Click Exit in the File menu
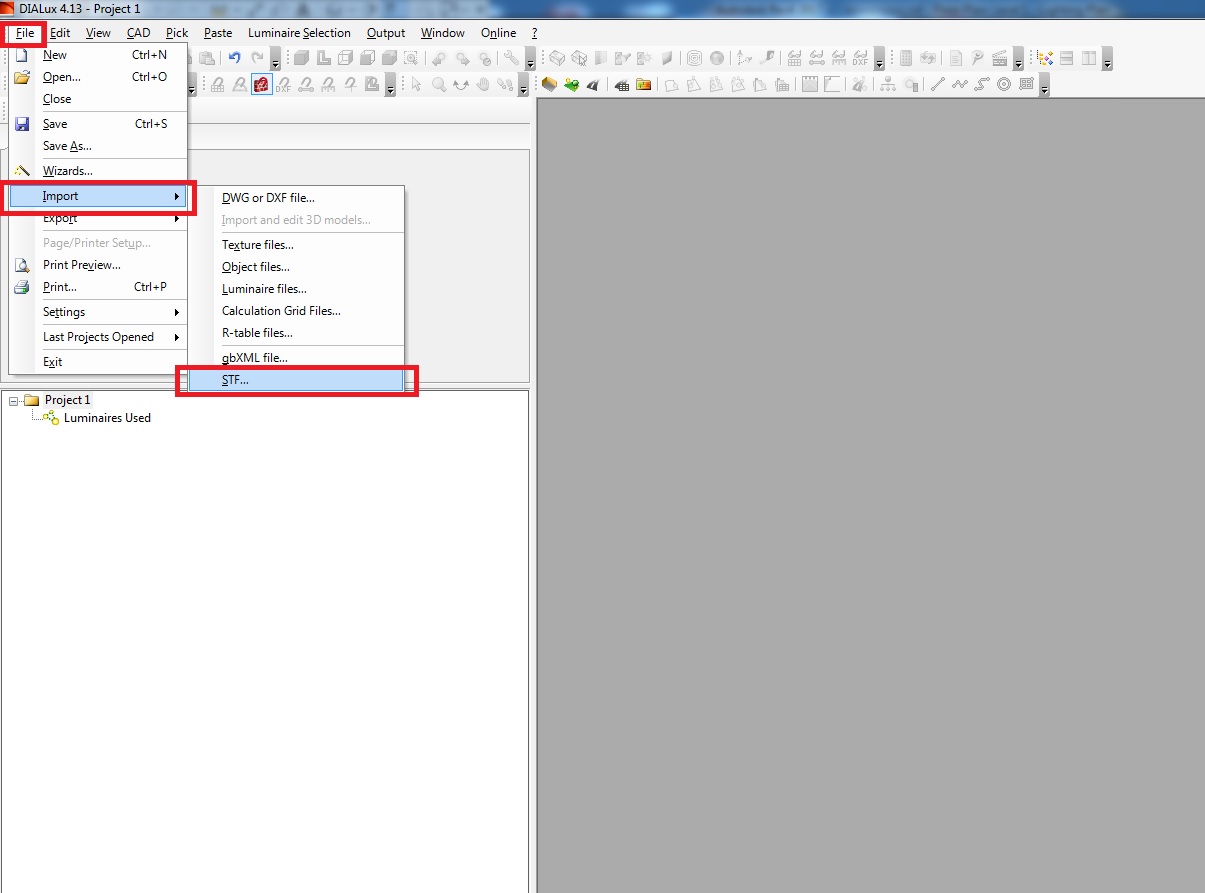The height and width of the screenshot is (893, 1205). pyautogui.click(x=98, y=362)
